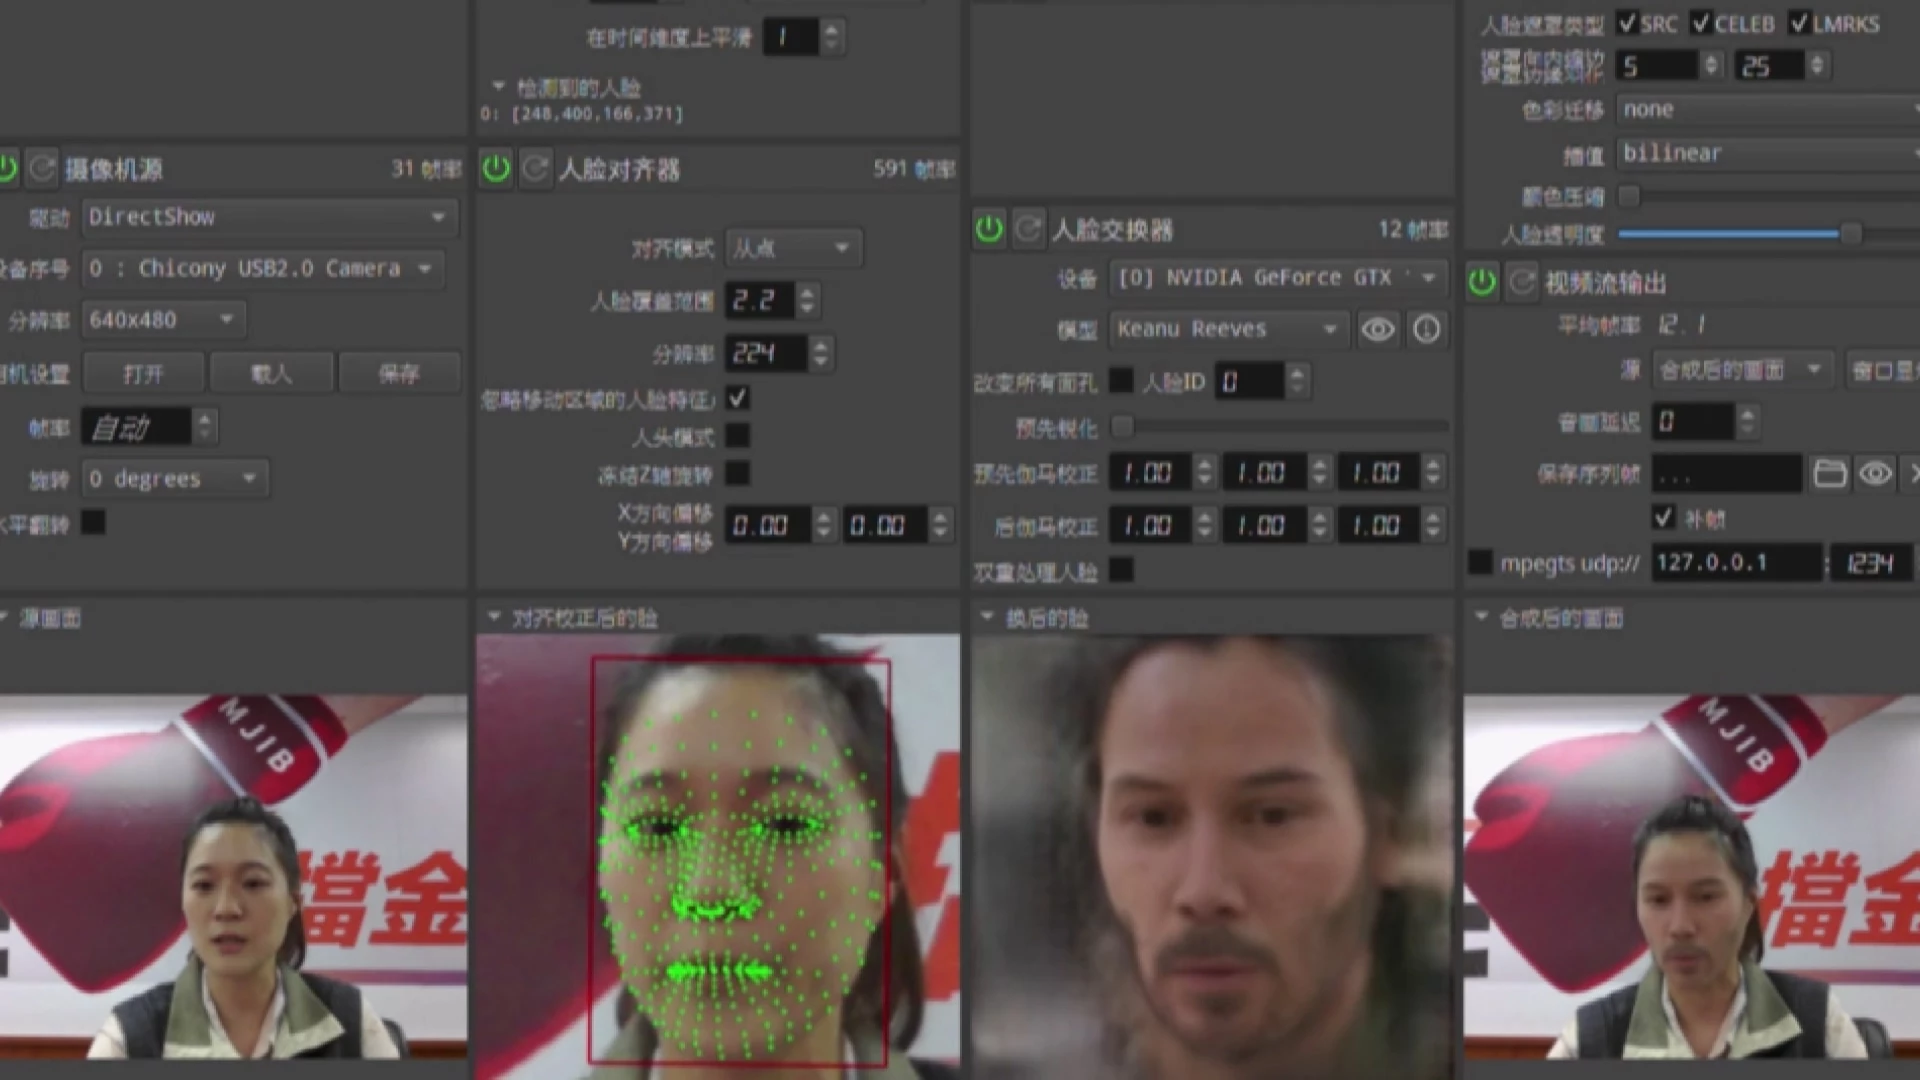1920x1080 pixels.
Task: Uncheck the LMRKS mask checkbox
Action: pos(1802,24)
